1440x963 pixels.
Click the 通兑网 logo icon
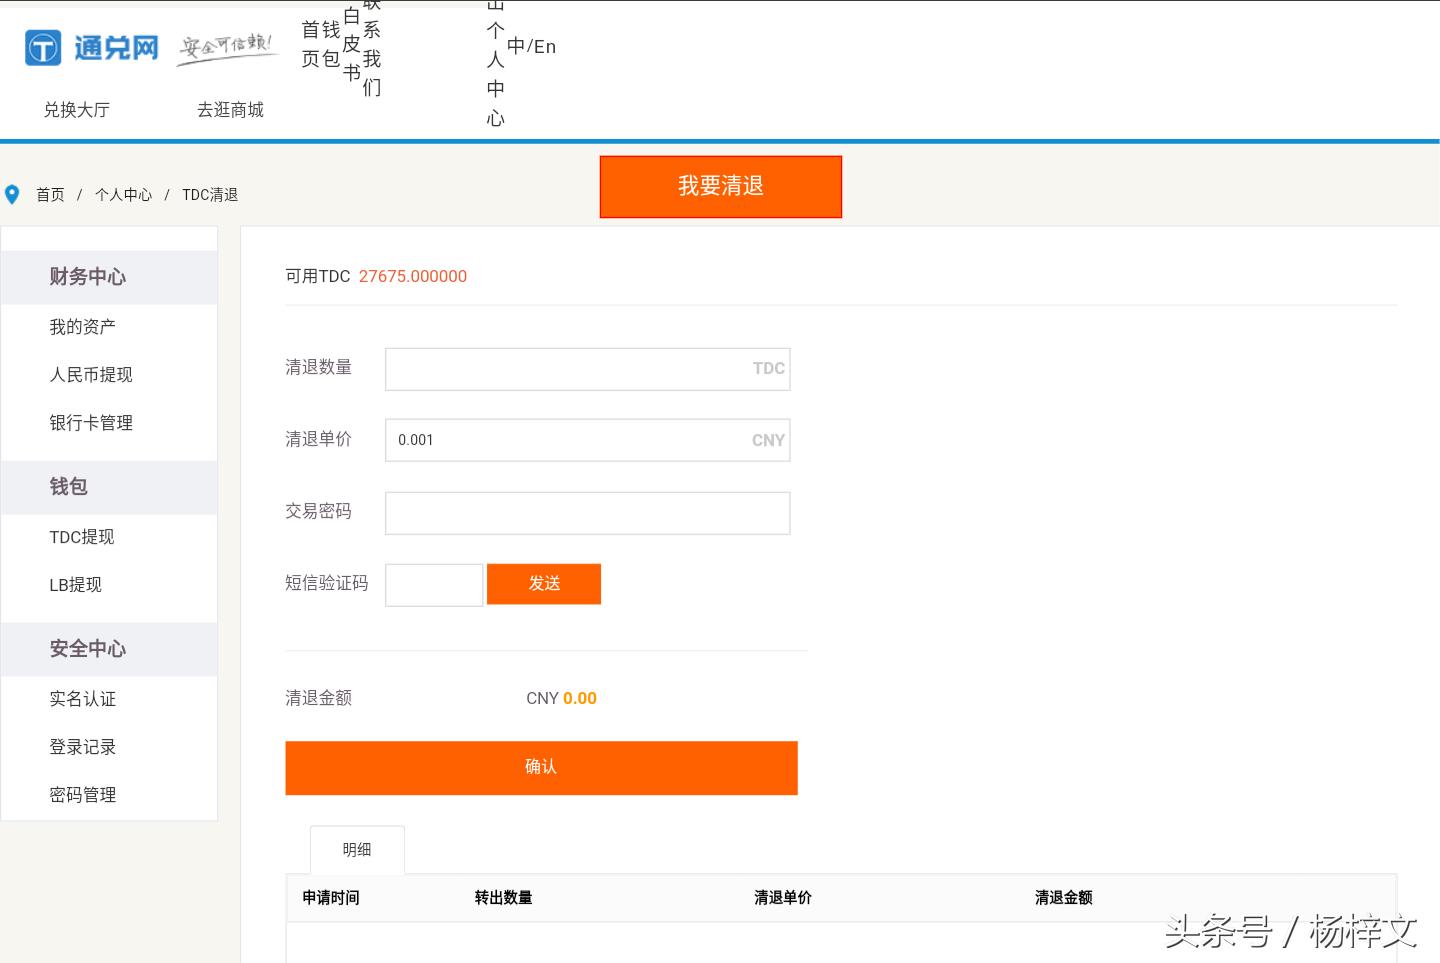point(43,47)
